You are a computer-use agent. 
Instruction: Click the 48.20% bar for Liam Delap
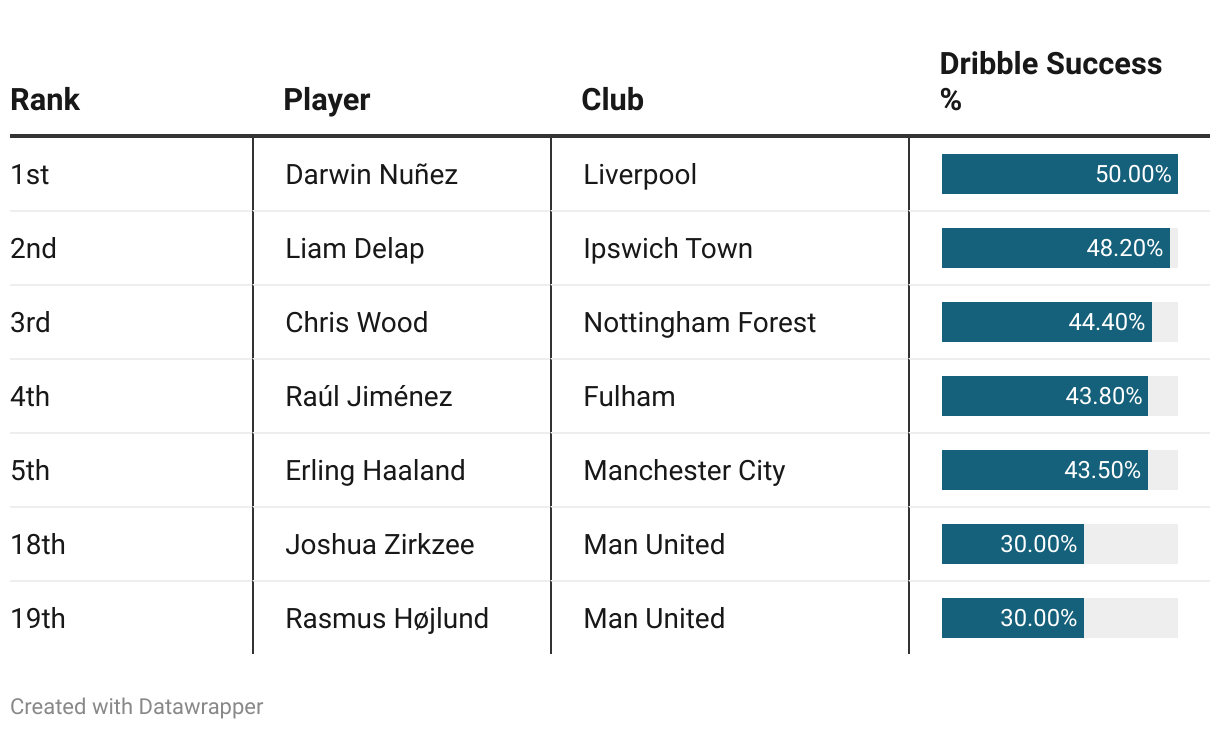(1056, 248)
